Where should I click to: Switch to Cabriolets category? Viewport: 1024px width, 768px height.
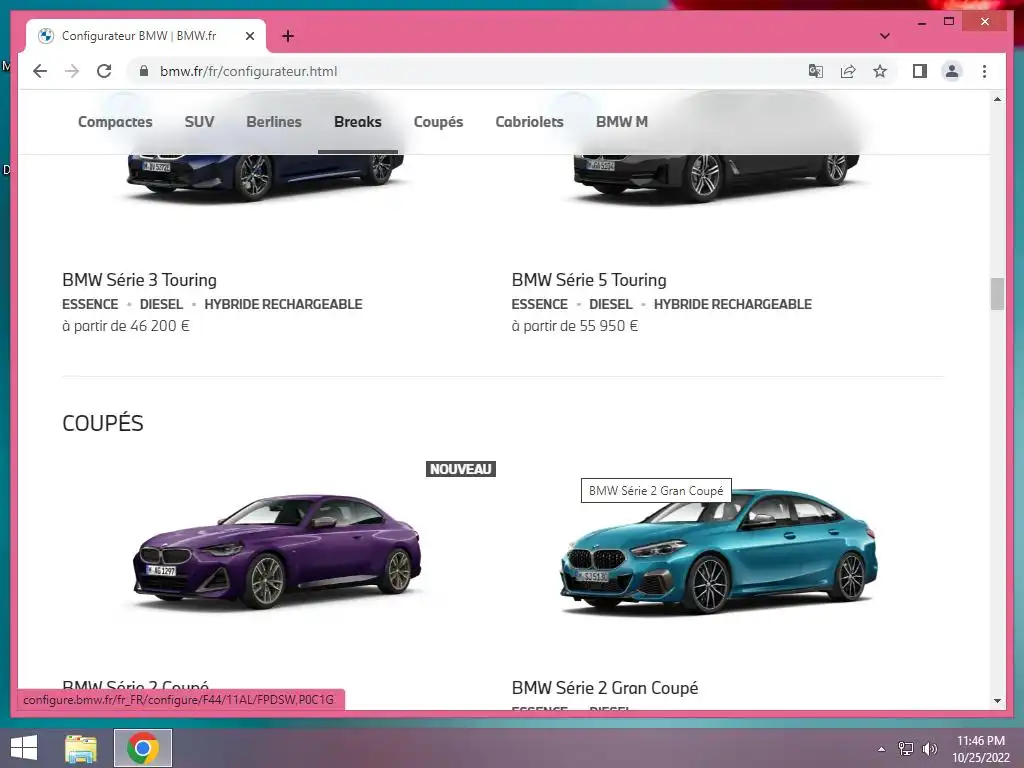pos(529,121)
